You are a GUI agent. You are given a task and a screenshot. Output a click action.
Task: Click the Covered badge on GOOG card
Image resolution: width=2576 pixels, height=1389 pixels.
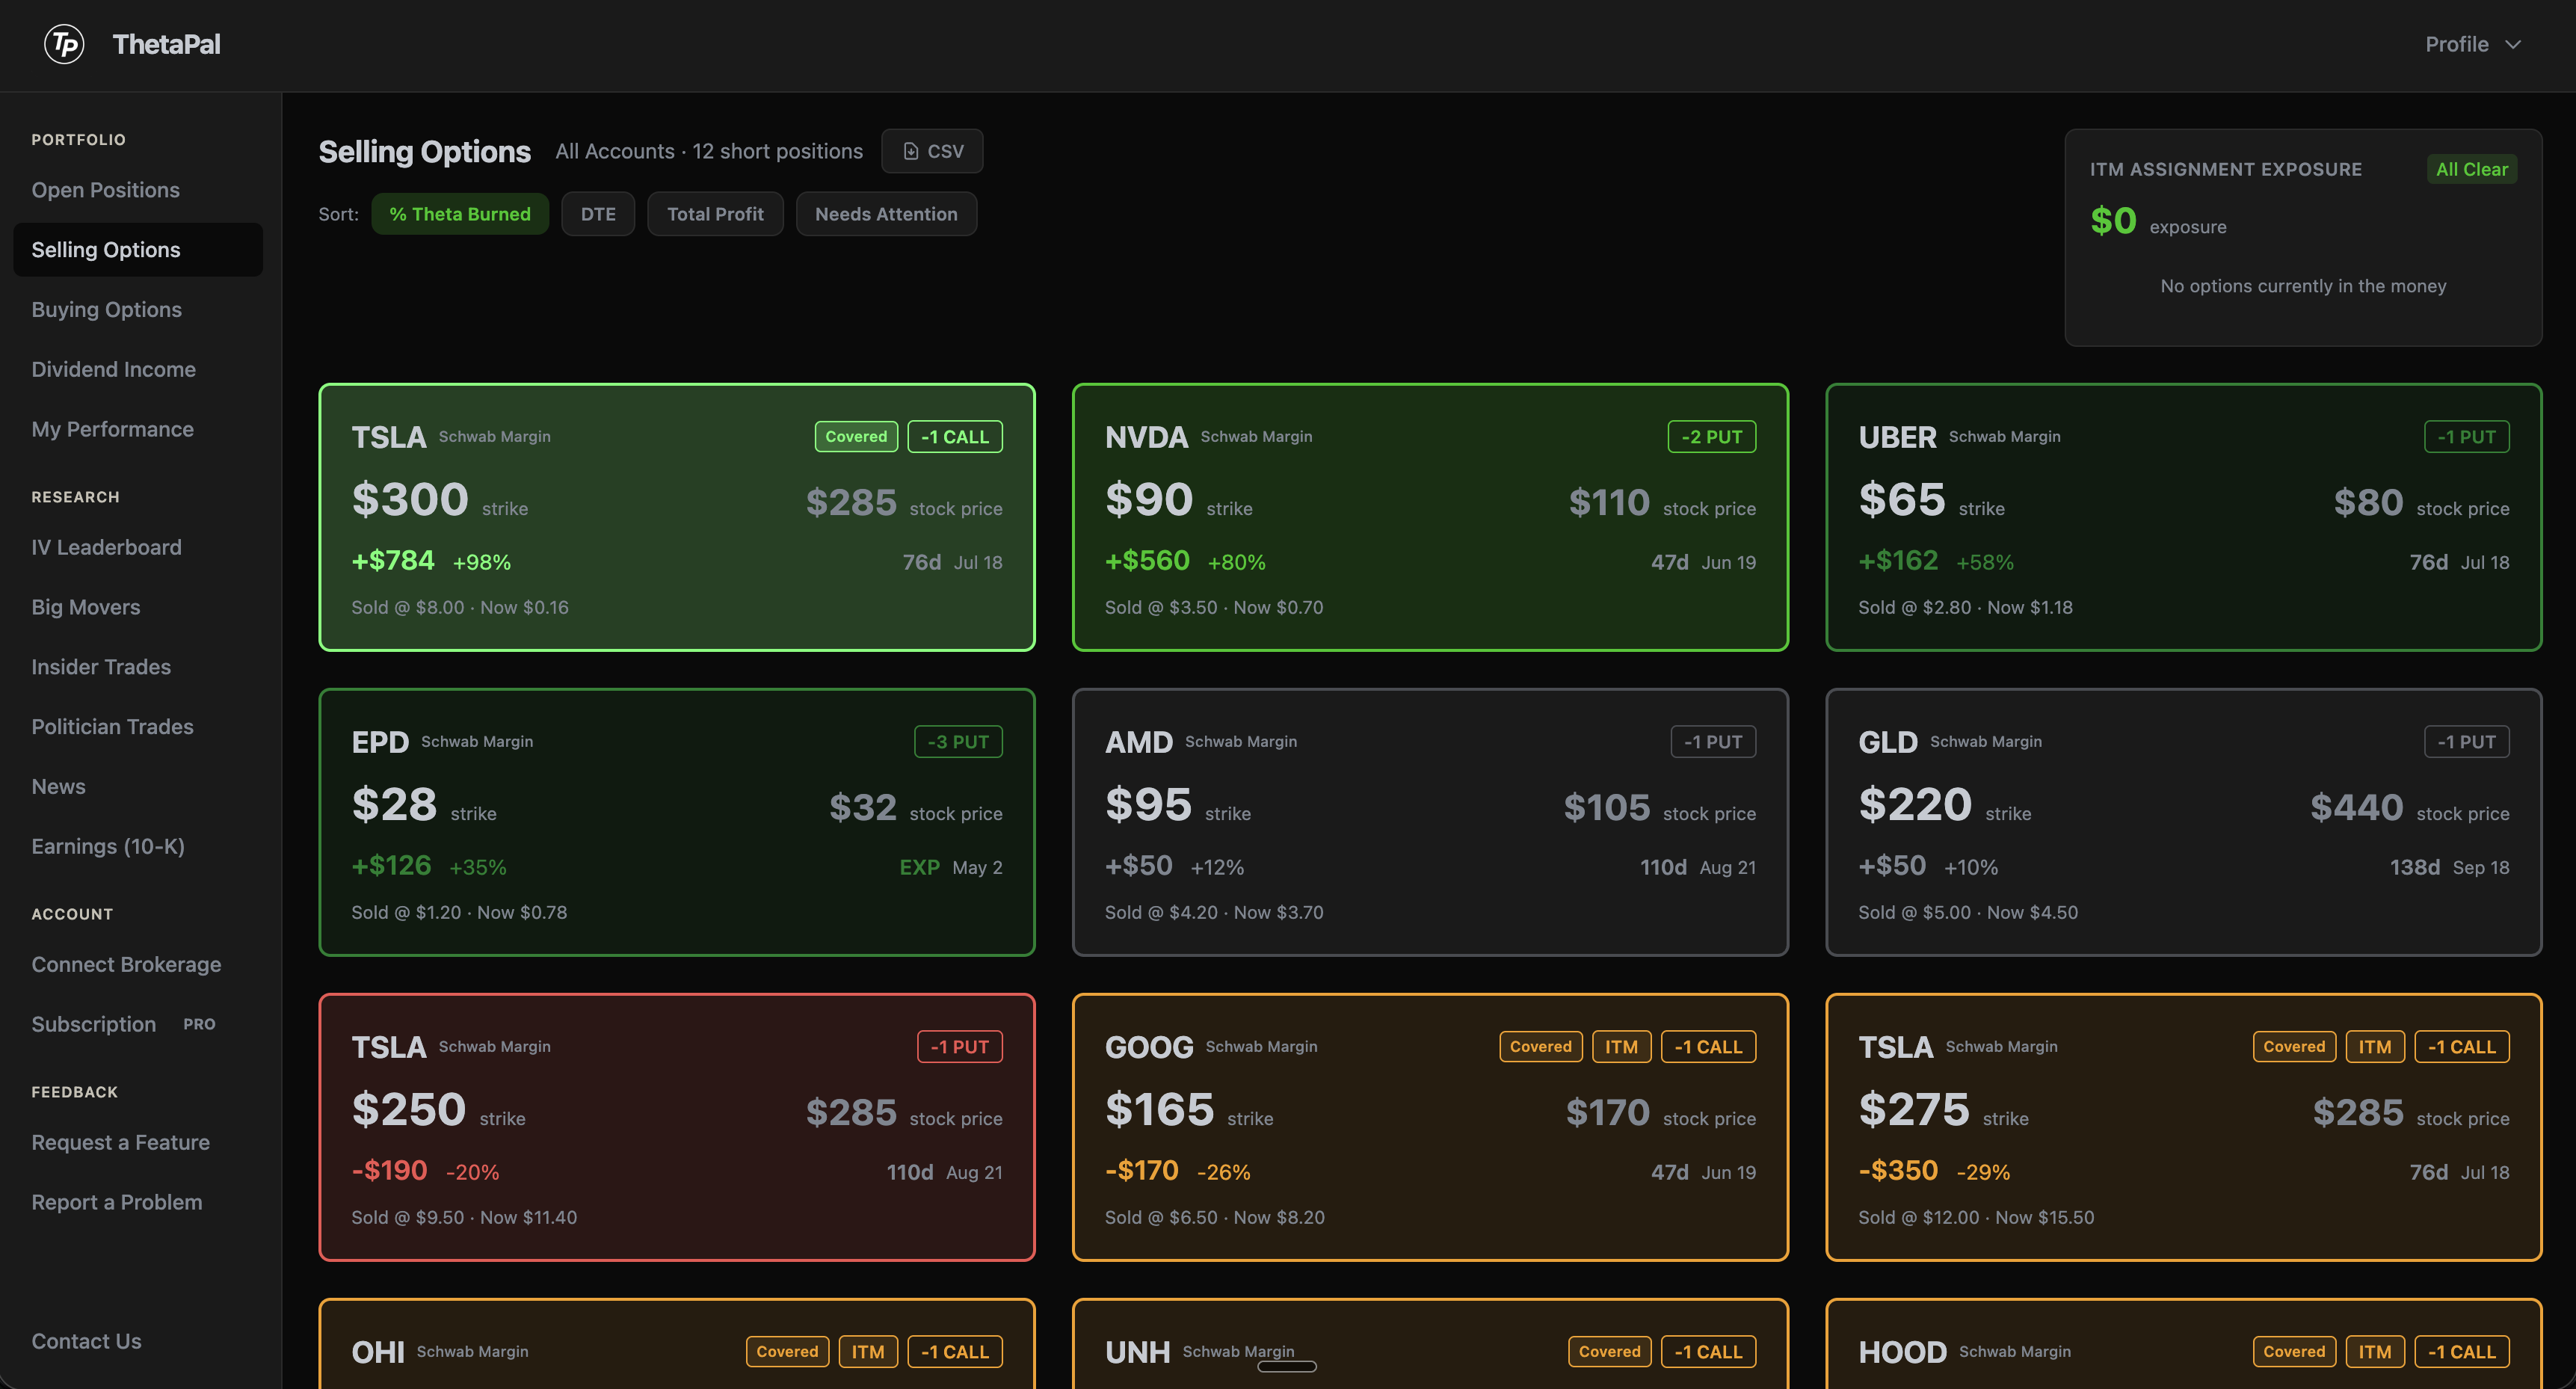click(1541, 1047)
